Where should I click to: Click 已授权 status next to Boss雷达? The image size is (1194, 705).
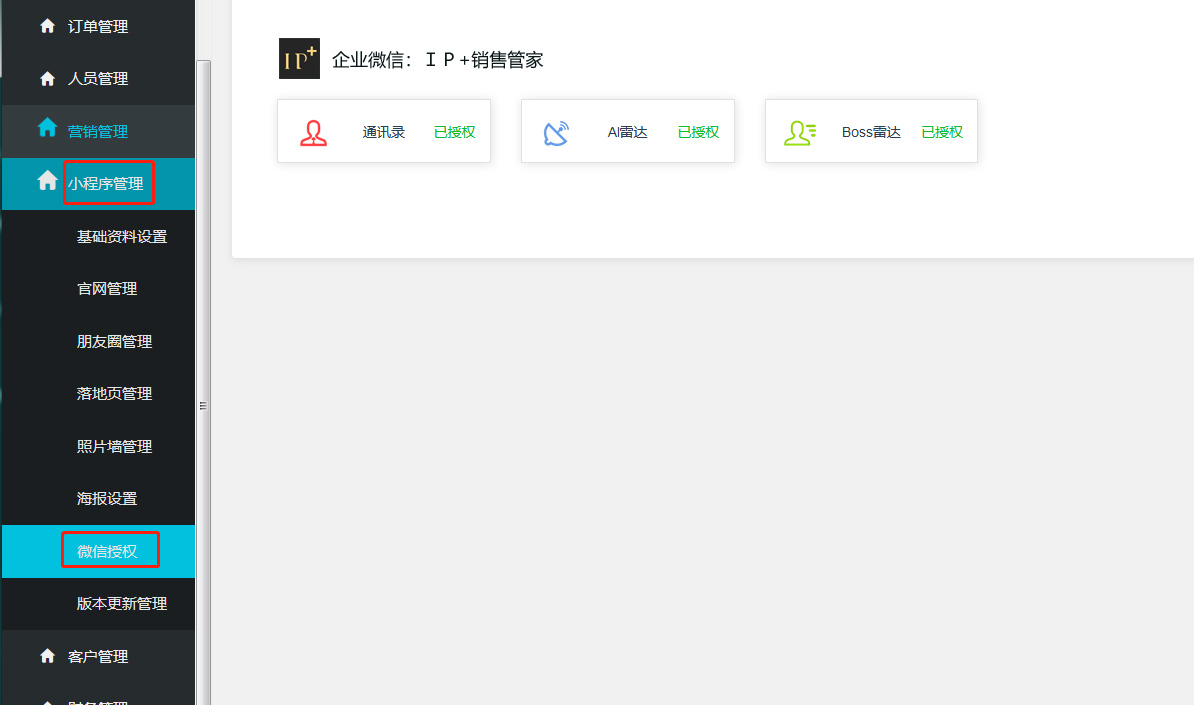point(942,132)
